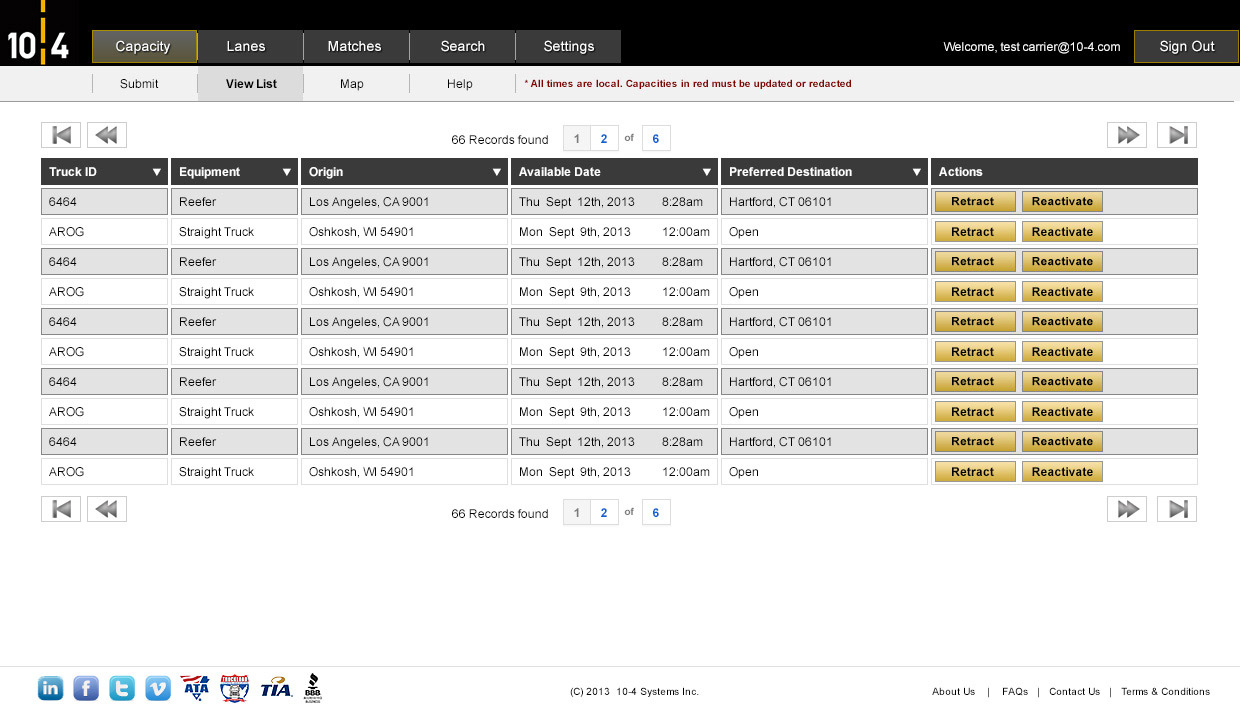Click the BBB accredited business logo
The height and width of the screenshot is (706, 1240).
pyautogui.click(x=312, y=688)
